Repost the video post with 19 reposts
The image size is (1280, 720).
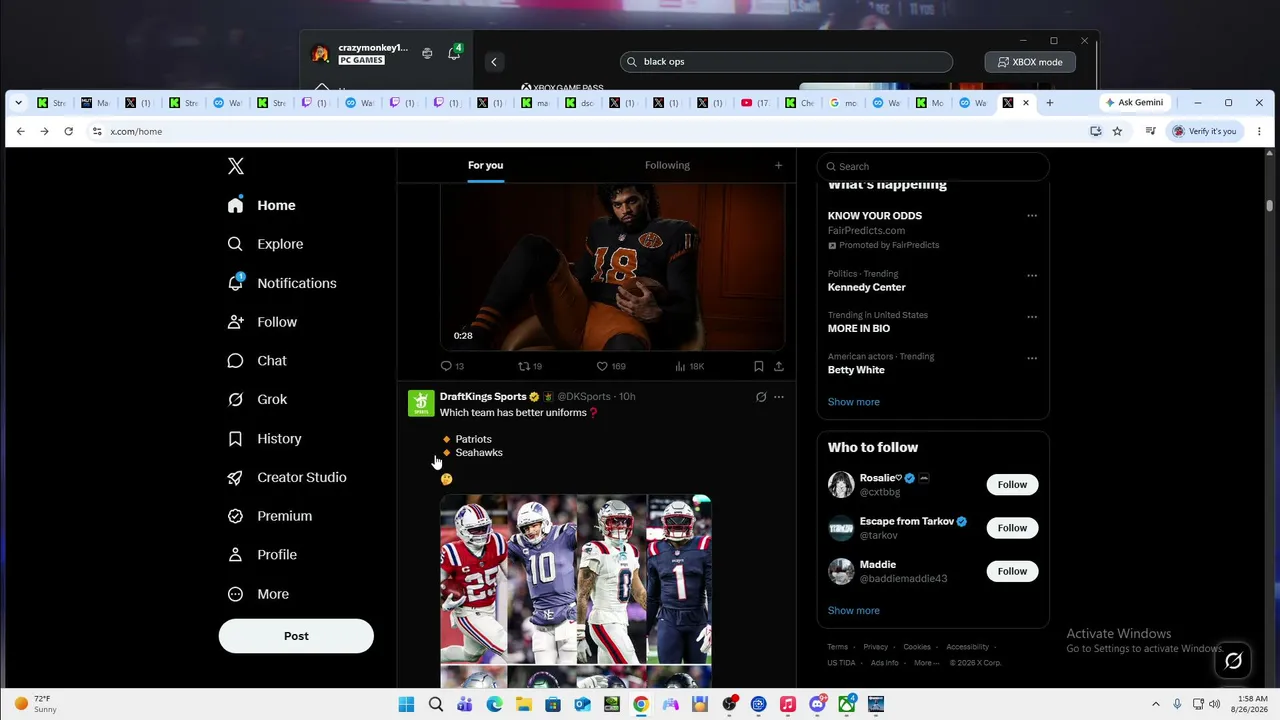pyautogui.click(x=529, y=366)
